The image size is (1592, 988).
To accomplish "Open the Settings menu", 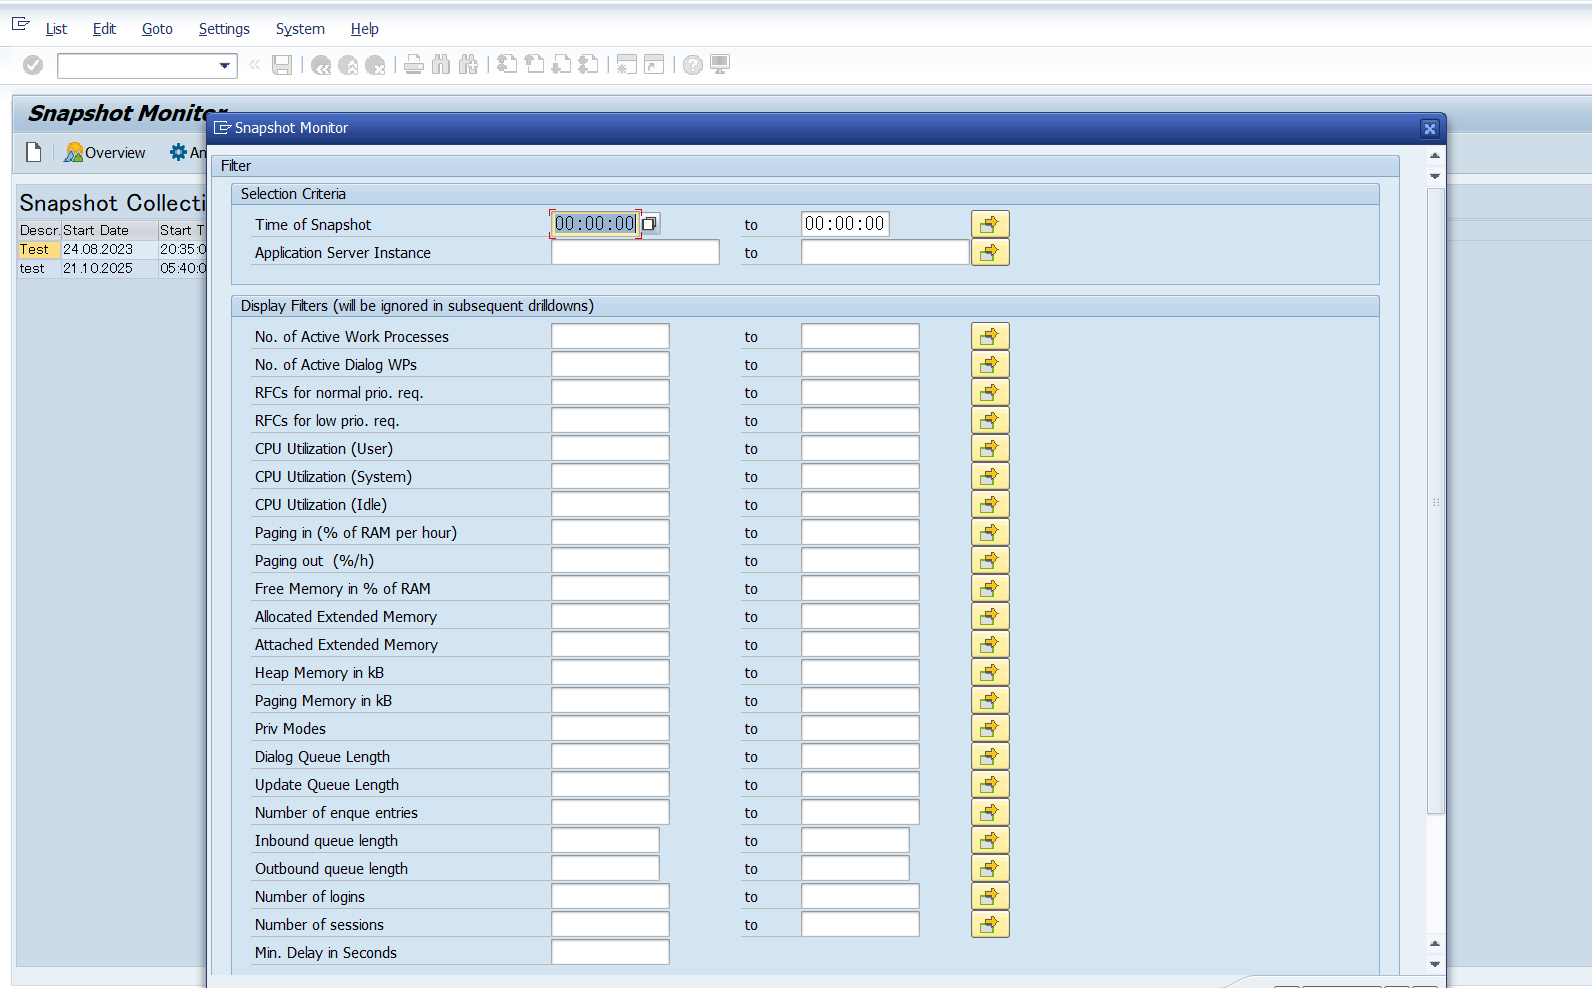I will coord(224,29).
